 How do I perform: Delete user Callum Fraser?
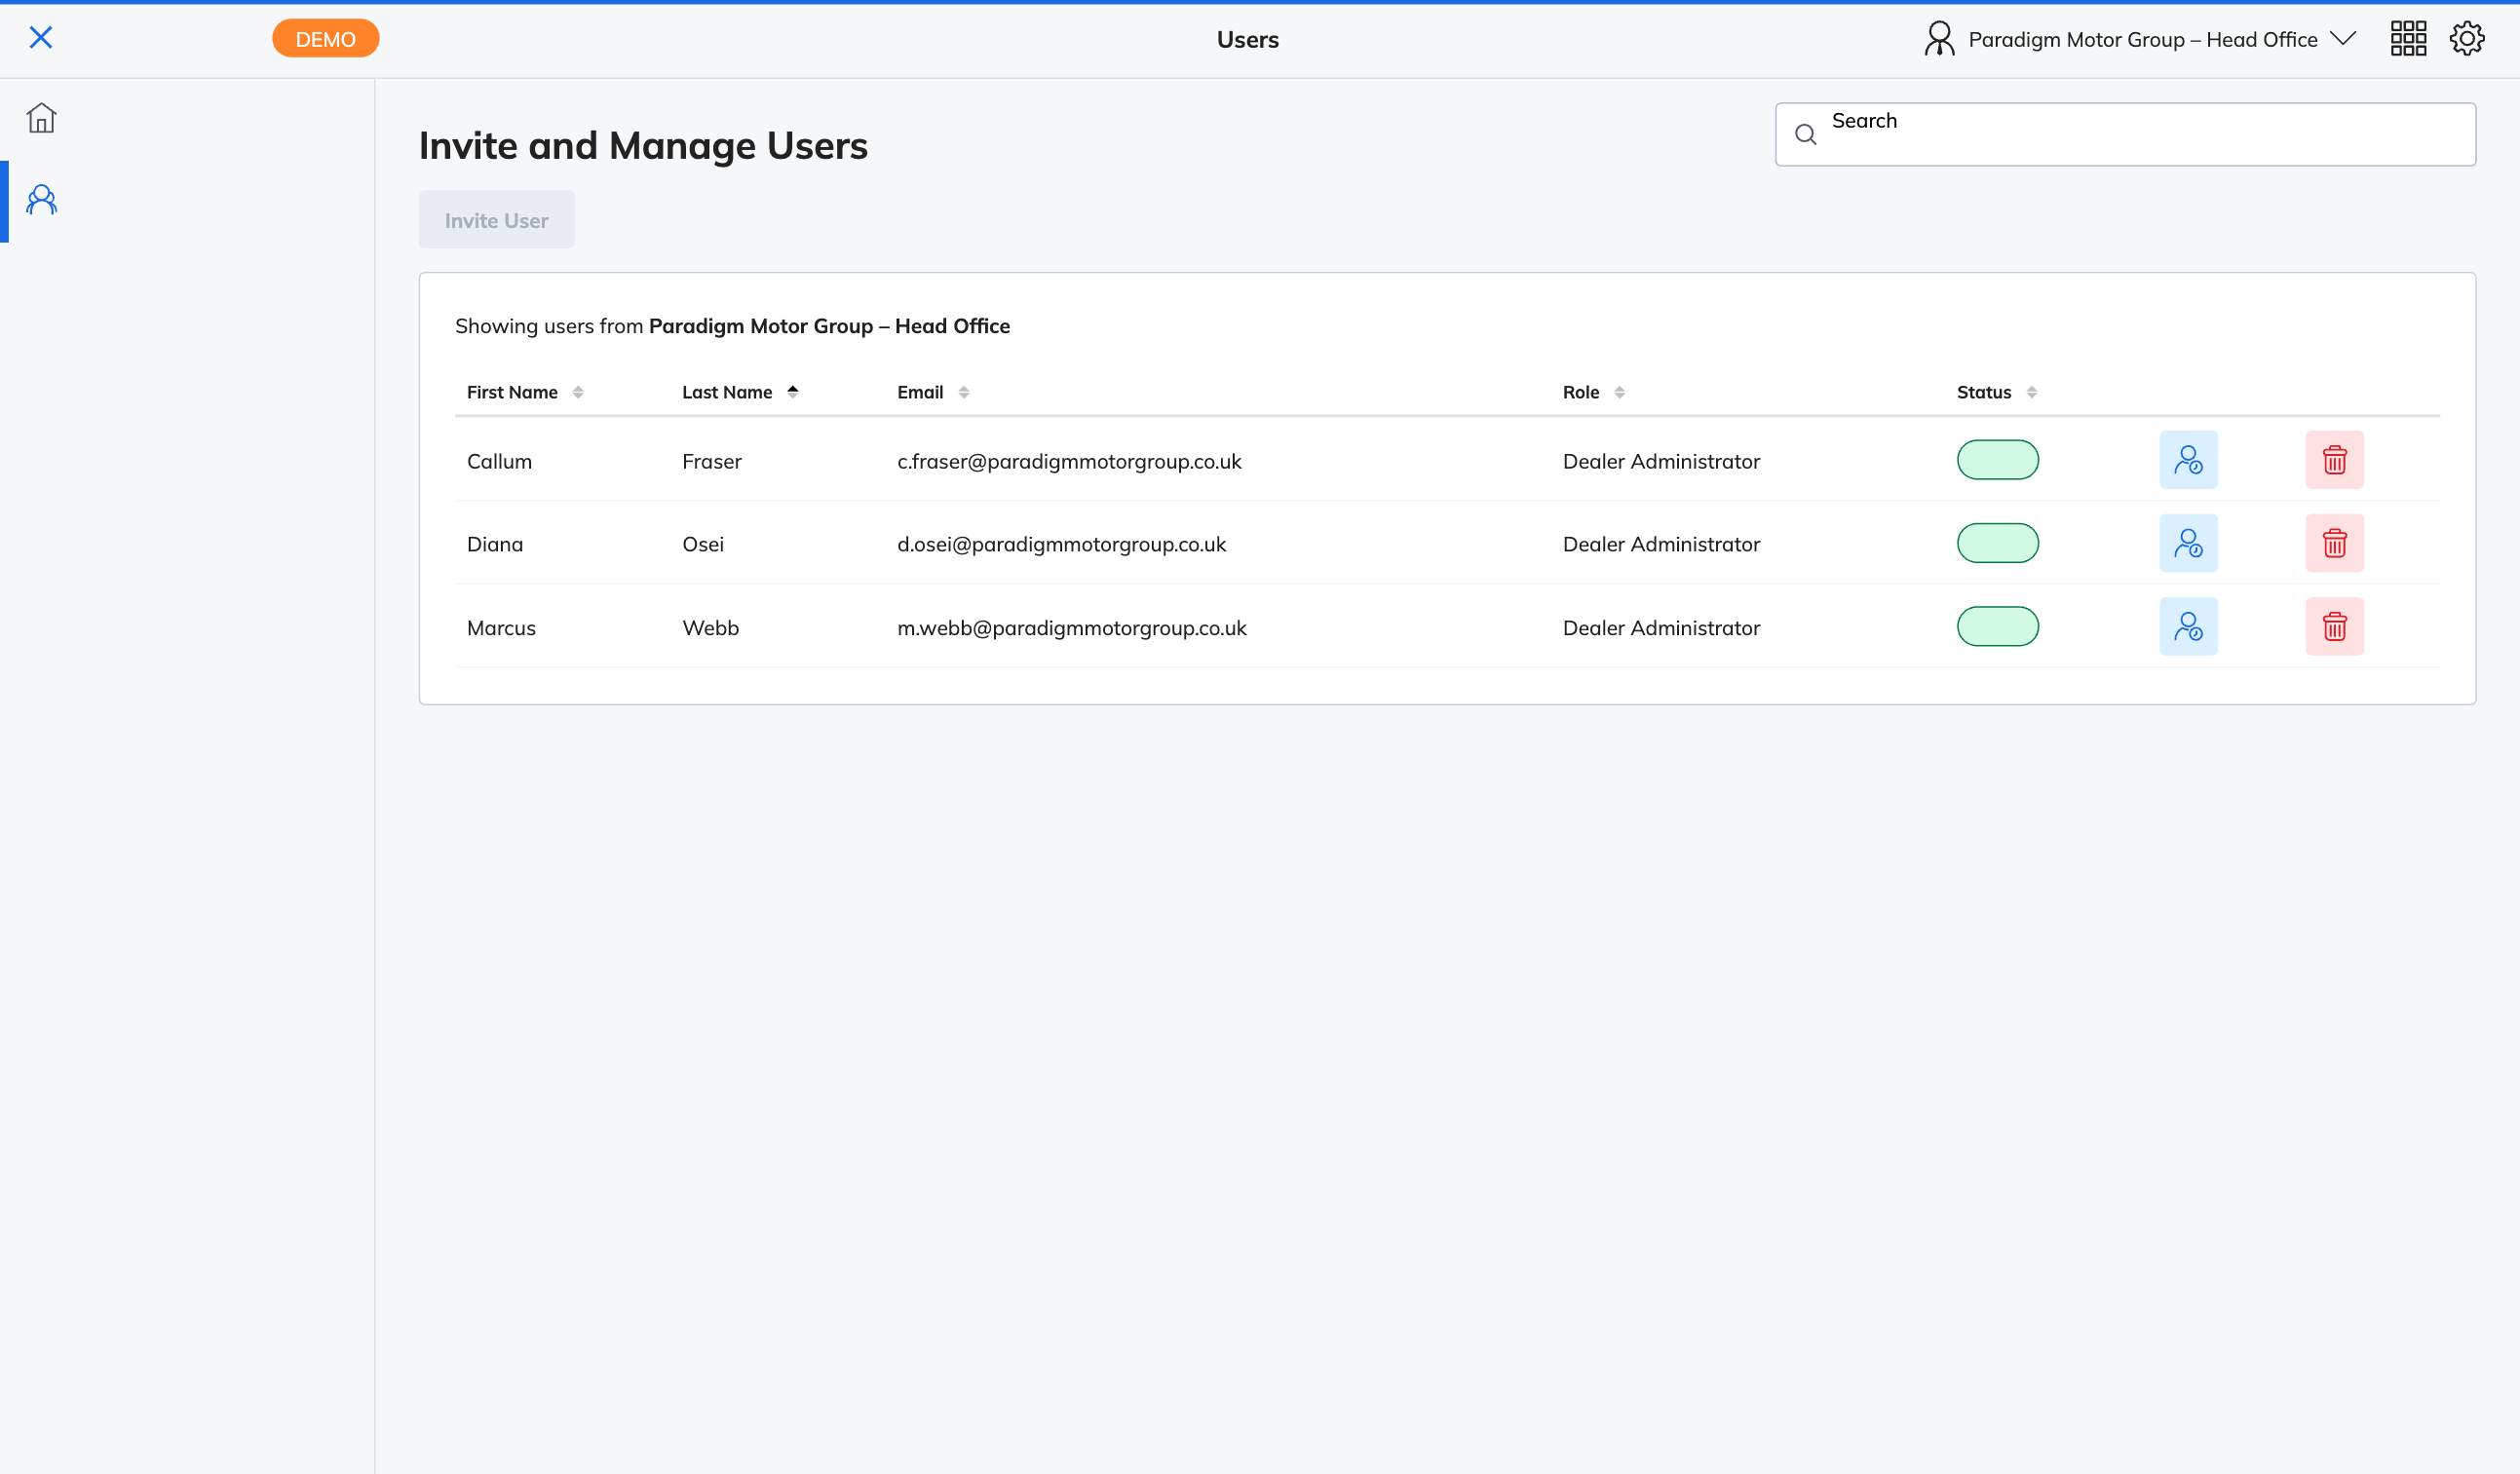point(2334,460)
